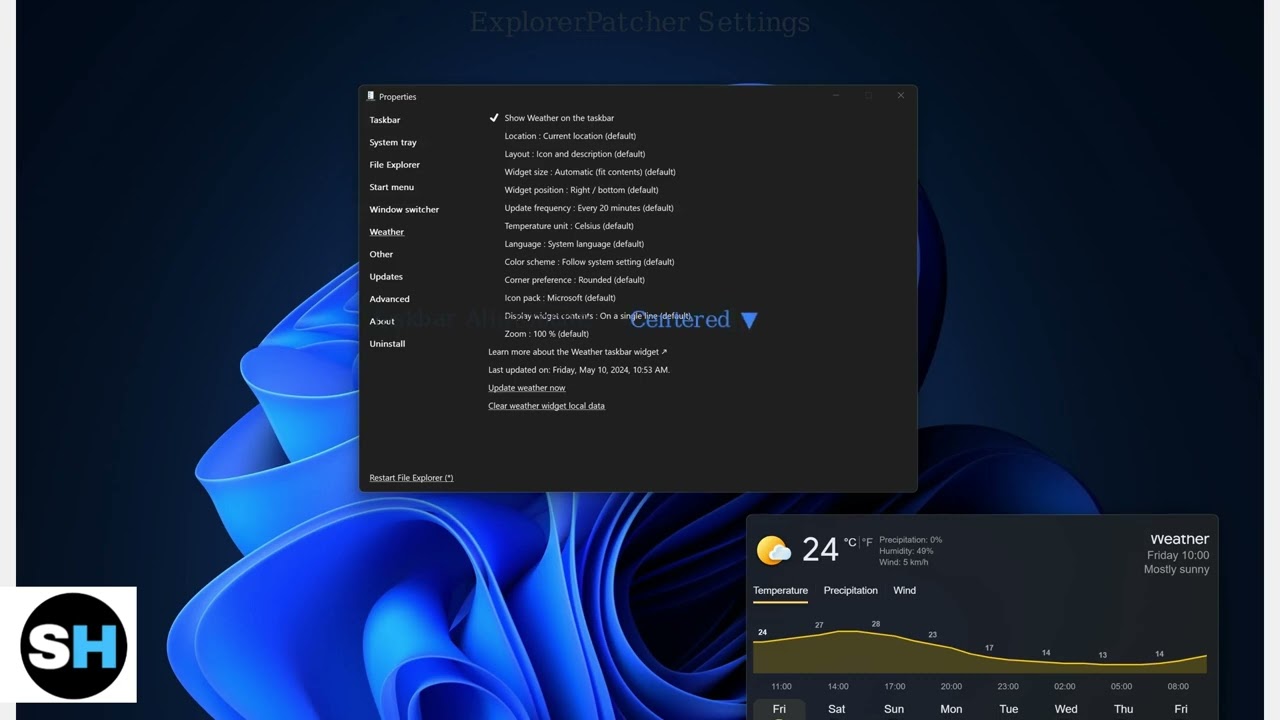The height and width of the screenshot is (720, 1280).
Task: Change Widget position Right / bottom option
Action: tap(581, 190)
